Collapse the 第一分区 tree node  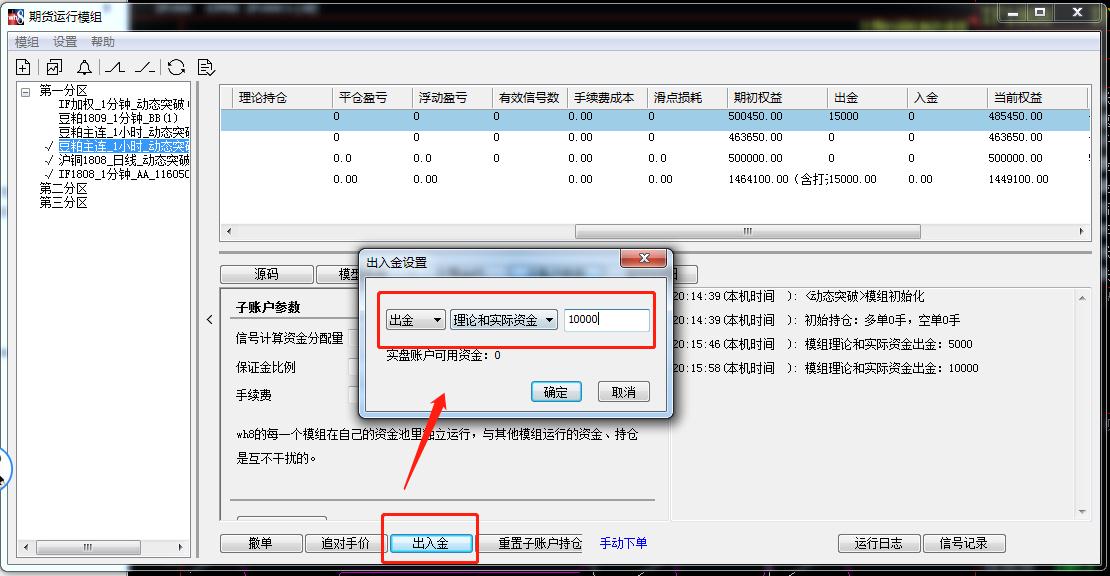pos(26,91)
